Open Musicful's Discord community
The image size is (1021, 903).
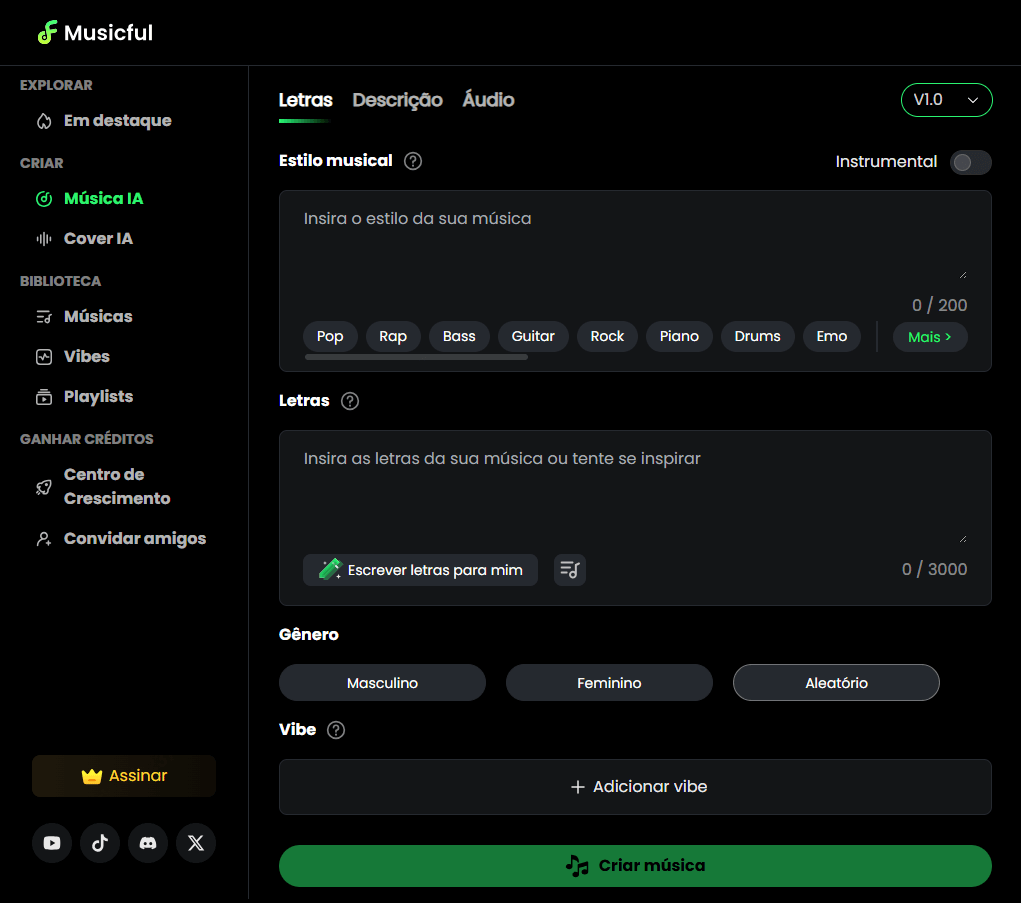[x=147, y=843]
